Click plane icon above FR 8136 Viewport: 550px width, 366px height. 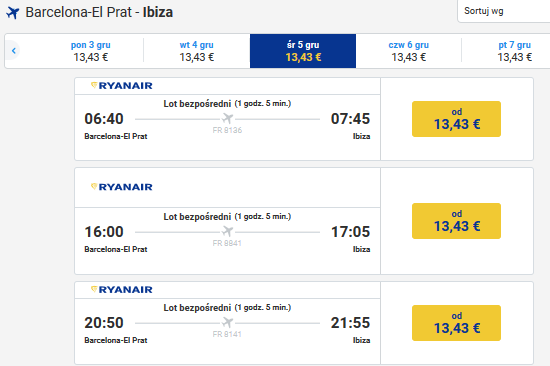(x=227, y=118)
